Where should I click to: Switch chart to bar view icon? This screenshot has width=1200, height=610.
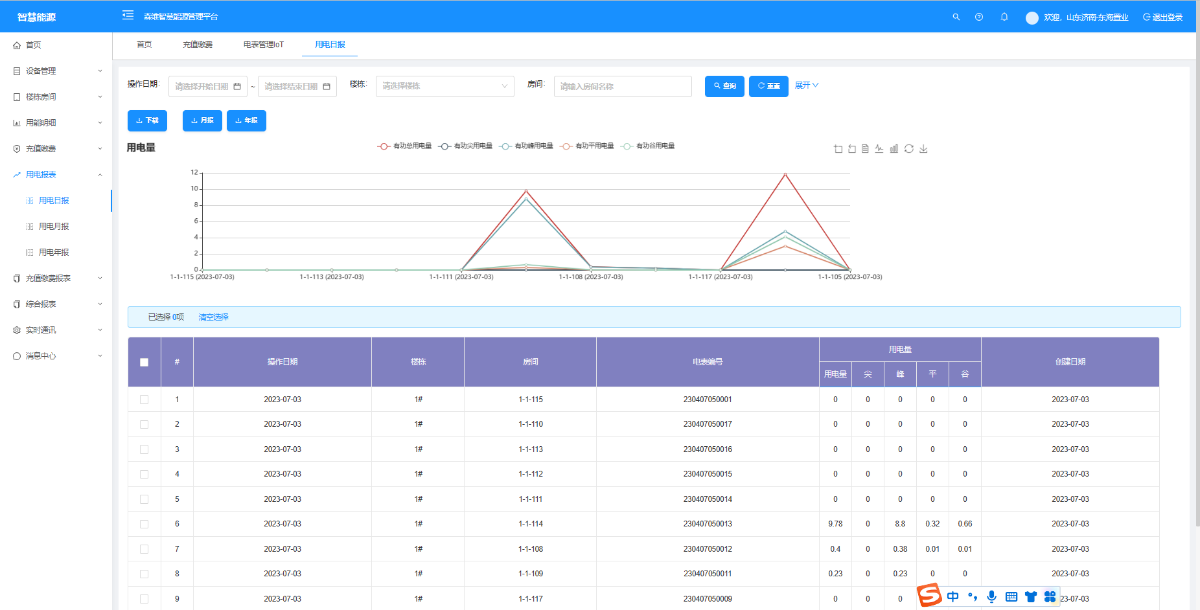[894, 149]
